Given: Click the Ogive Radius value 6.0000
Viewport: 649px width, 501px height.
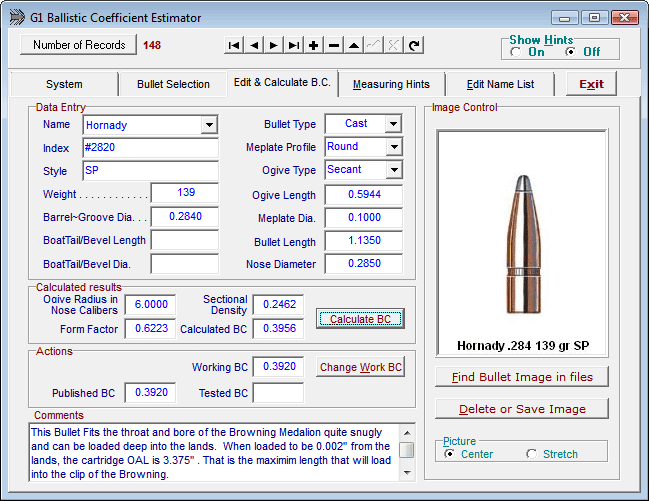Looking at the screenshot, I should (x=151, y=305).
